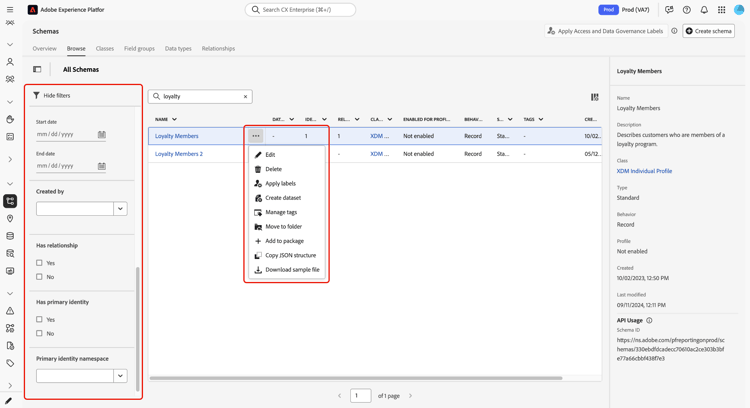Viewport: 750px width, 408px height.
Task: Check Yes under Has primary identity
Action: click(x=39, y=319)
